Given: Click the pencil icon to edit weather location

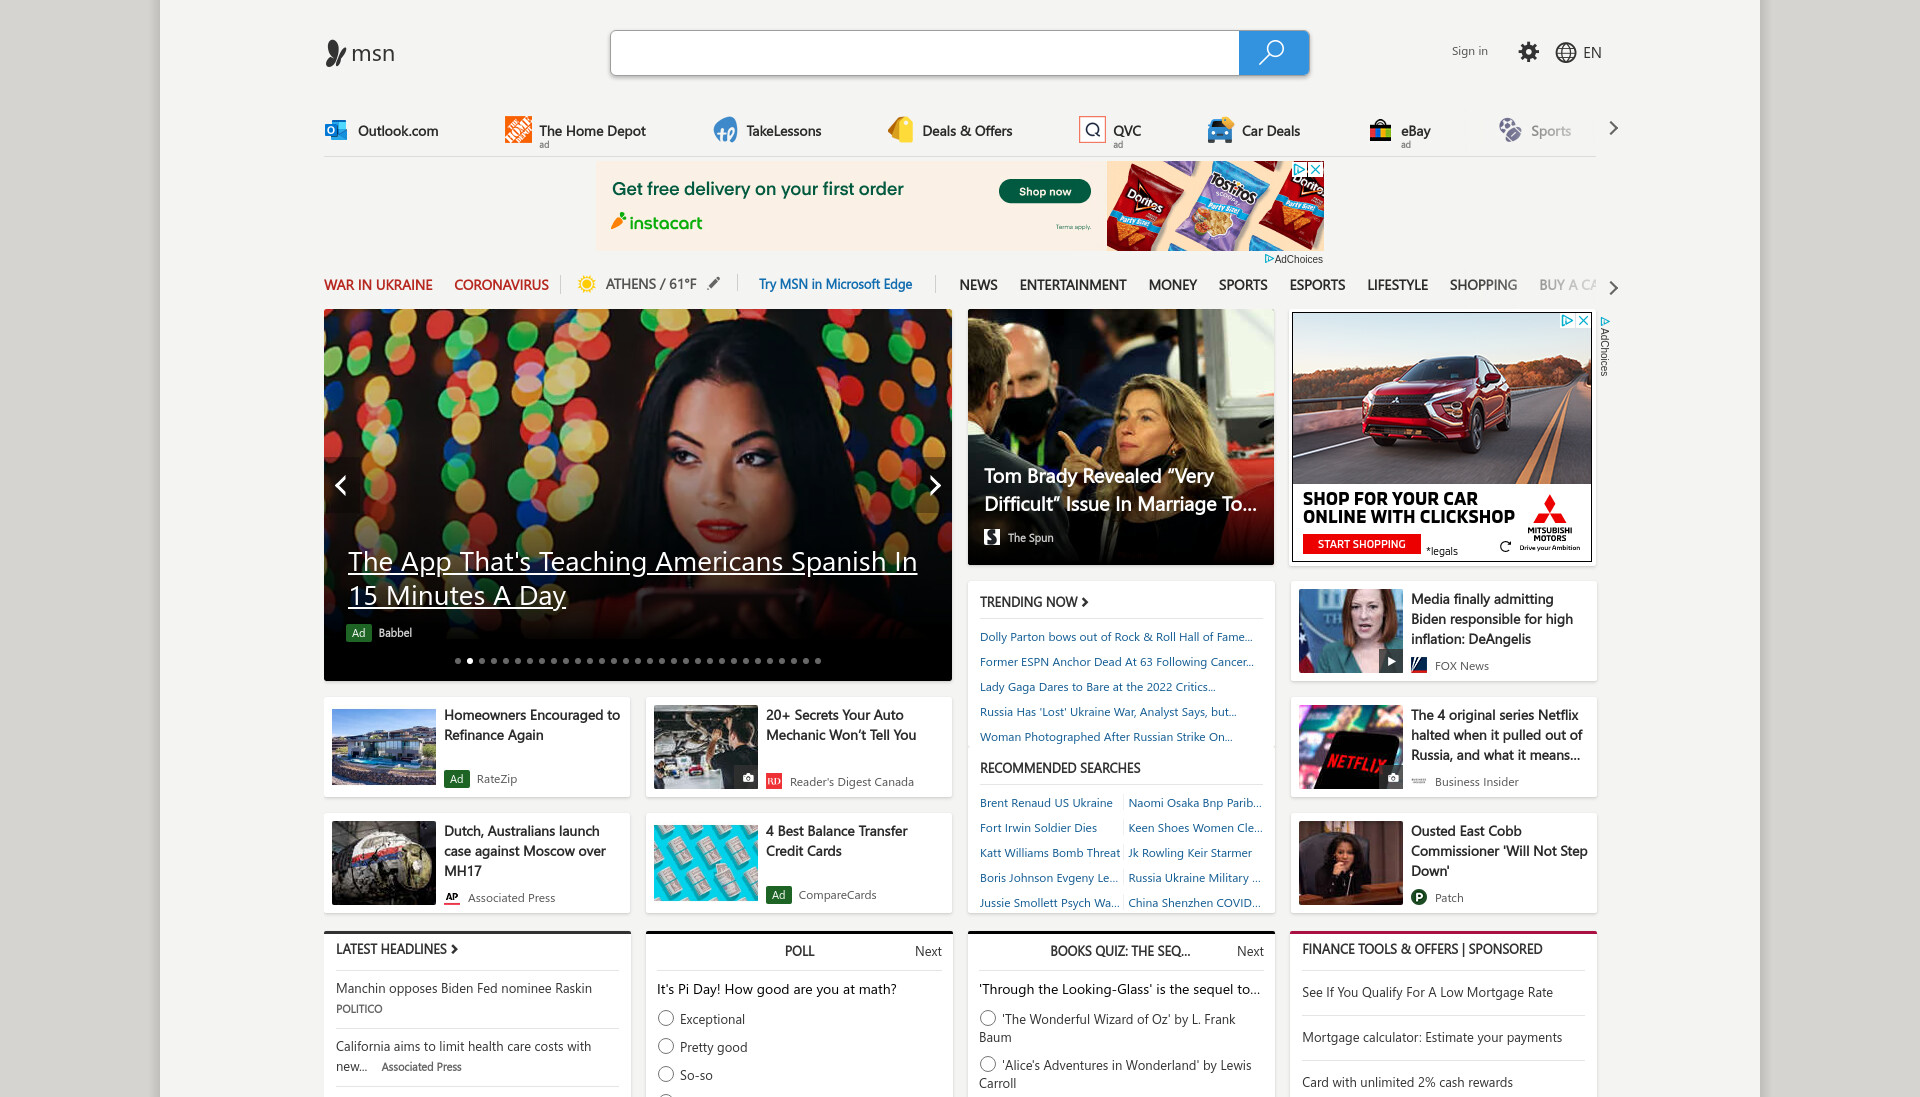Looking at the screenshot, I should click(714, 284).
